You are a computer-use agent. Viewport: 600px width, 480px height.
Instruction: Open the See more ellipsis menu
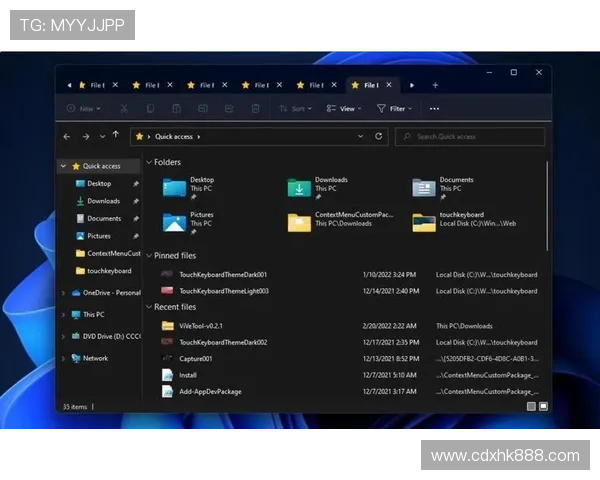tap(434, 109)
